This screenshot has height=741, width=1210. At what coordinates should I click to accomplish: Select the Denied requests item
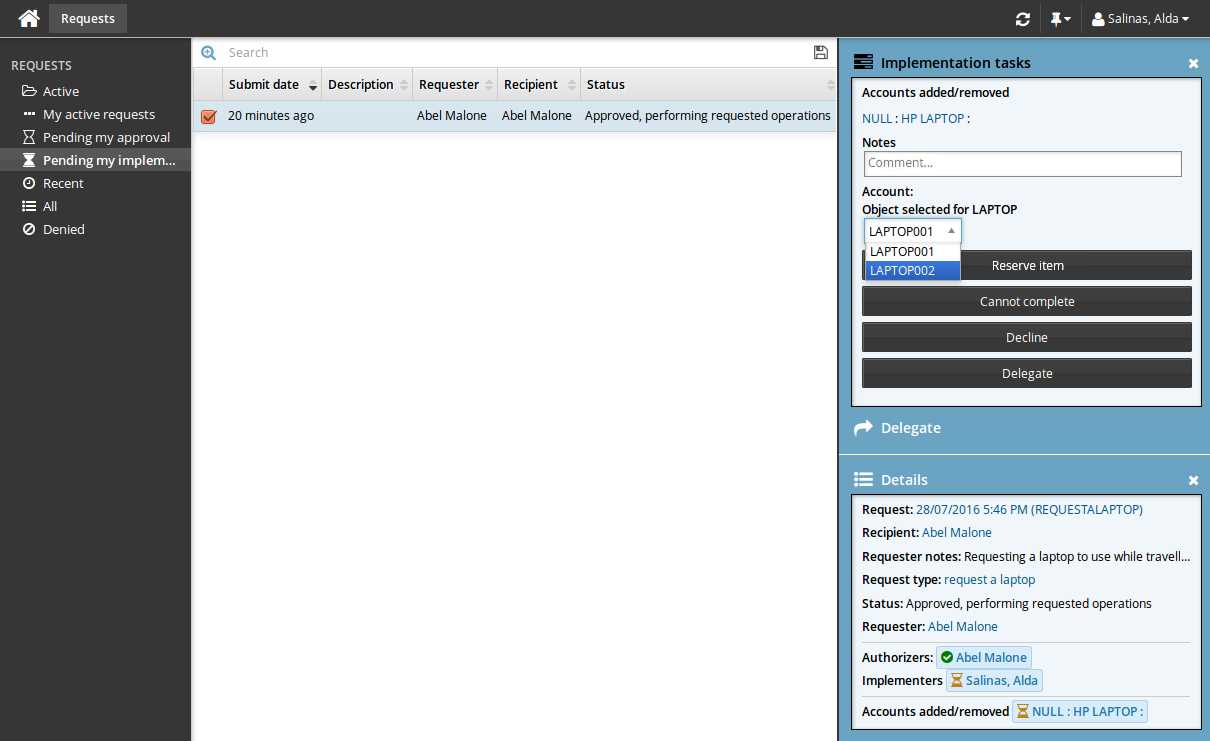coord(63,229)
